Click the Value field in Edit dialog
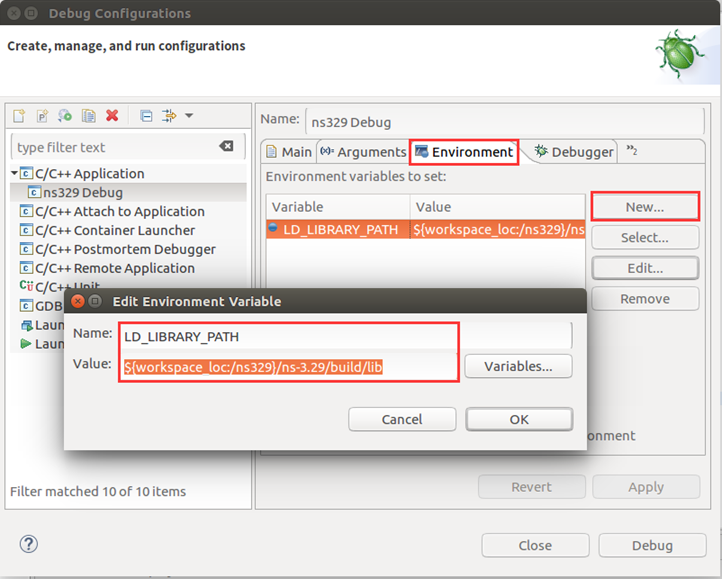This screenshot has height=579, width=722. pos(289,367)
